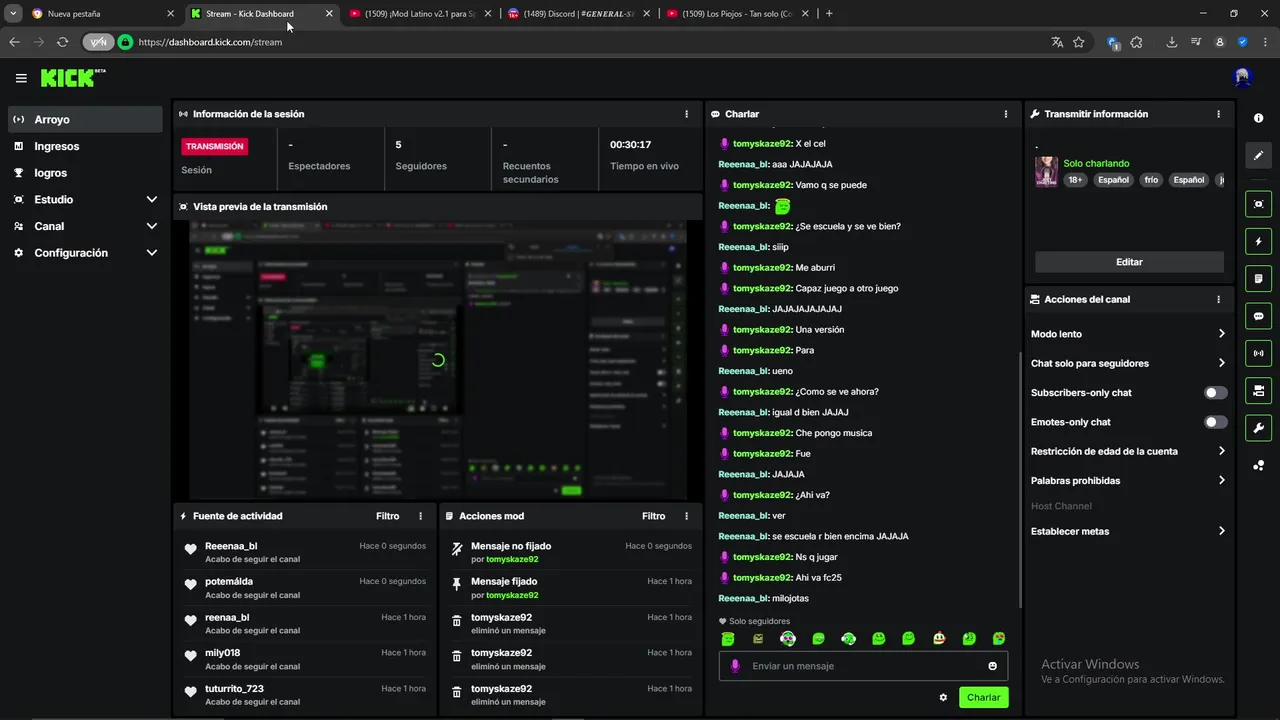The width and height of the screenshot is (1280, 720).
Task: Toggle the chat bubble panel icon
Action: tap(1258, 316)
